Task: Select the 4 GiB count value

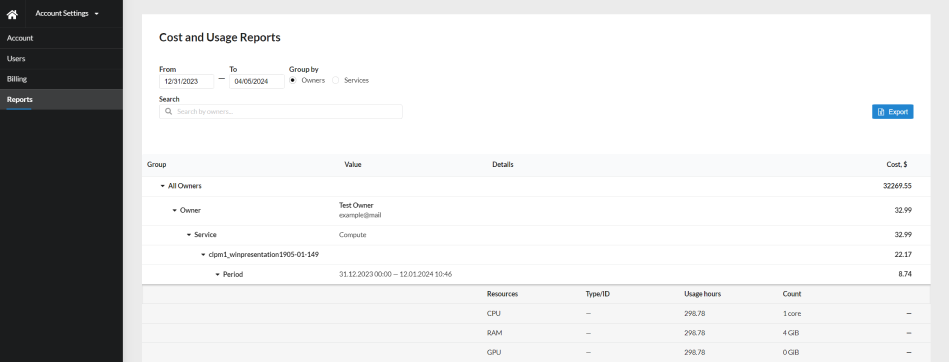Action: tap(791, 333)
